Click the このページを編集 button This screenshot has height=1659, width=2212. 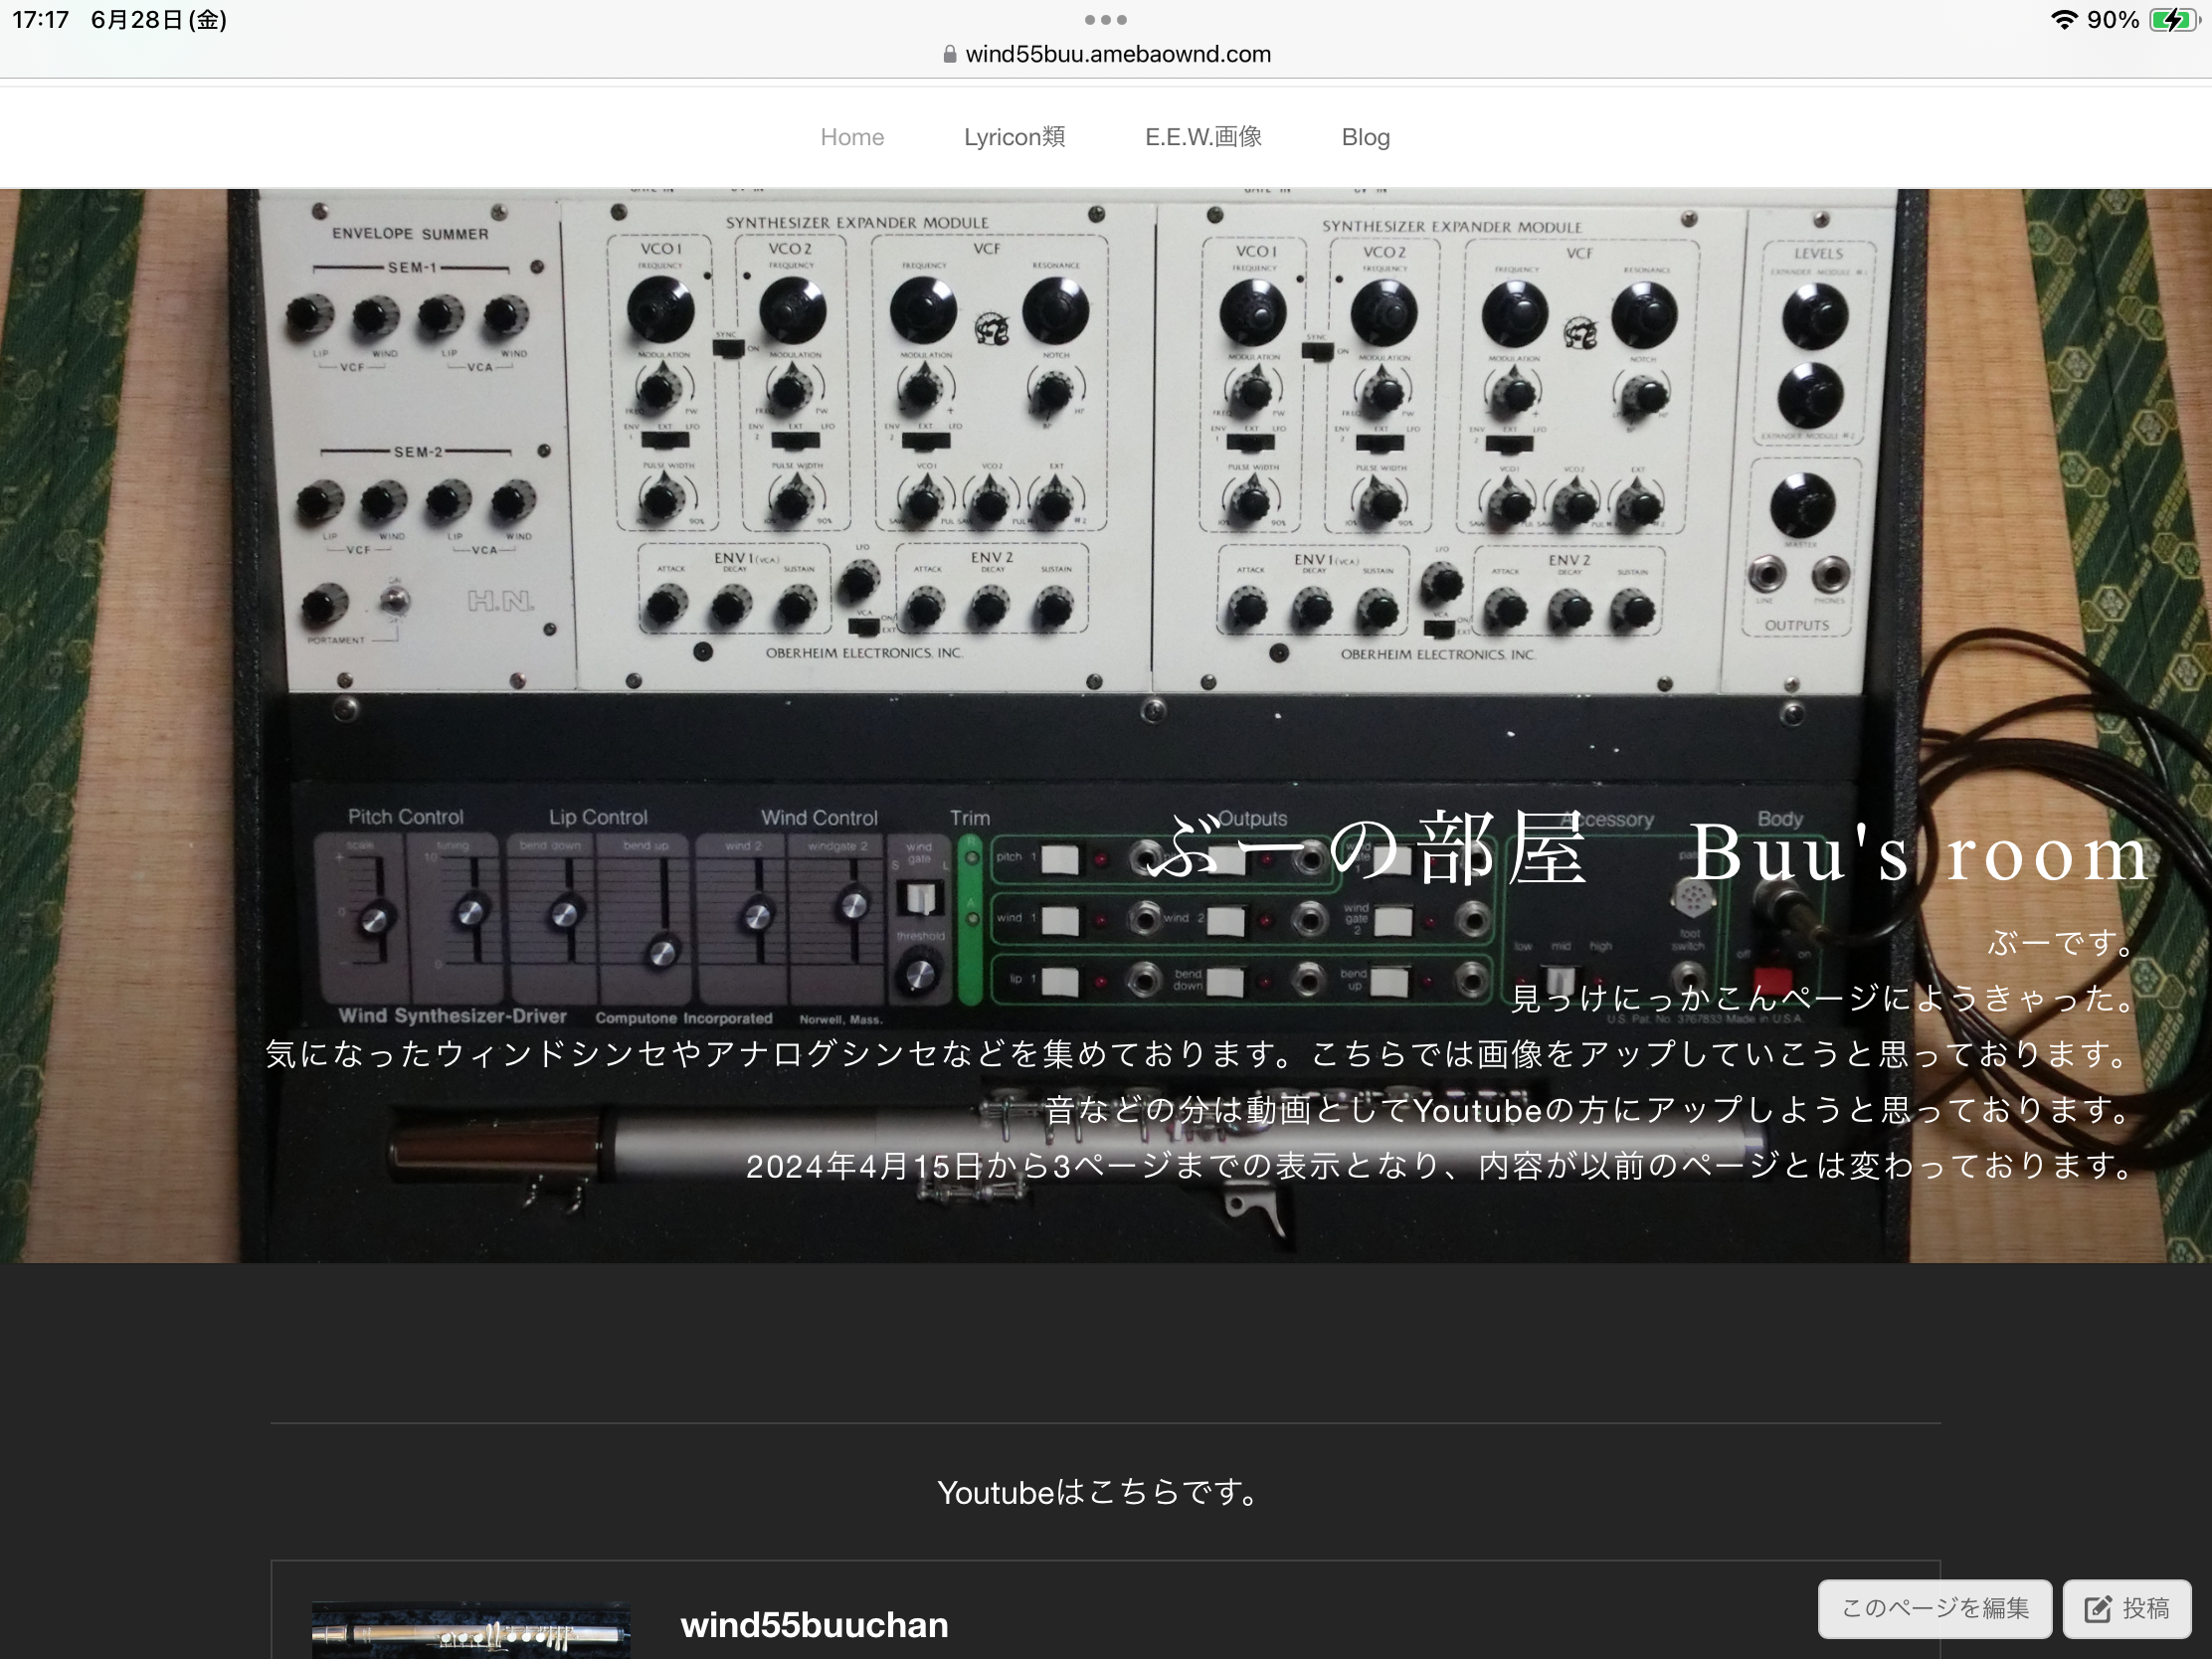tap(1934, 1608)
